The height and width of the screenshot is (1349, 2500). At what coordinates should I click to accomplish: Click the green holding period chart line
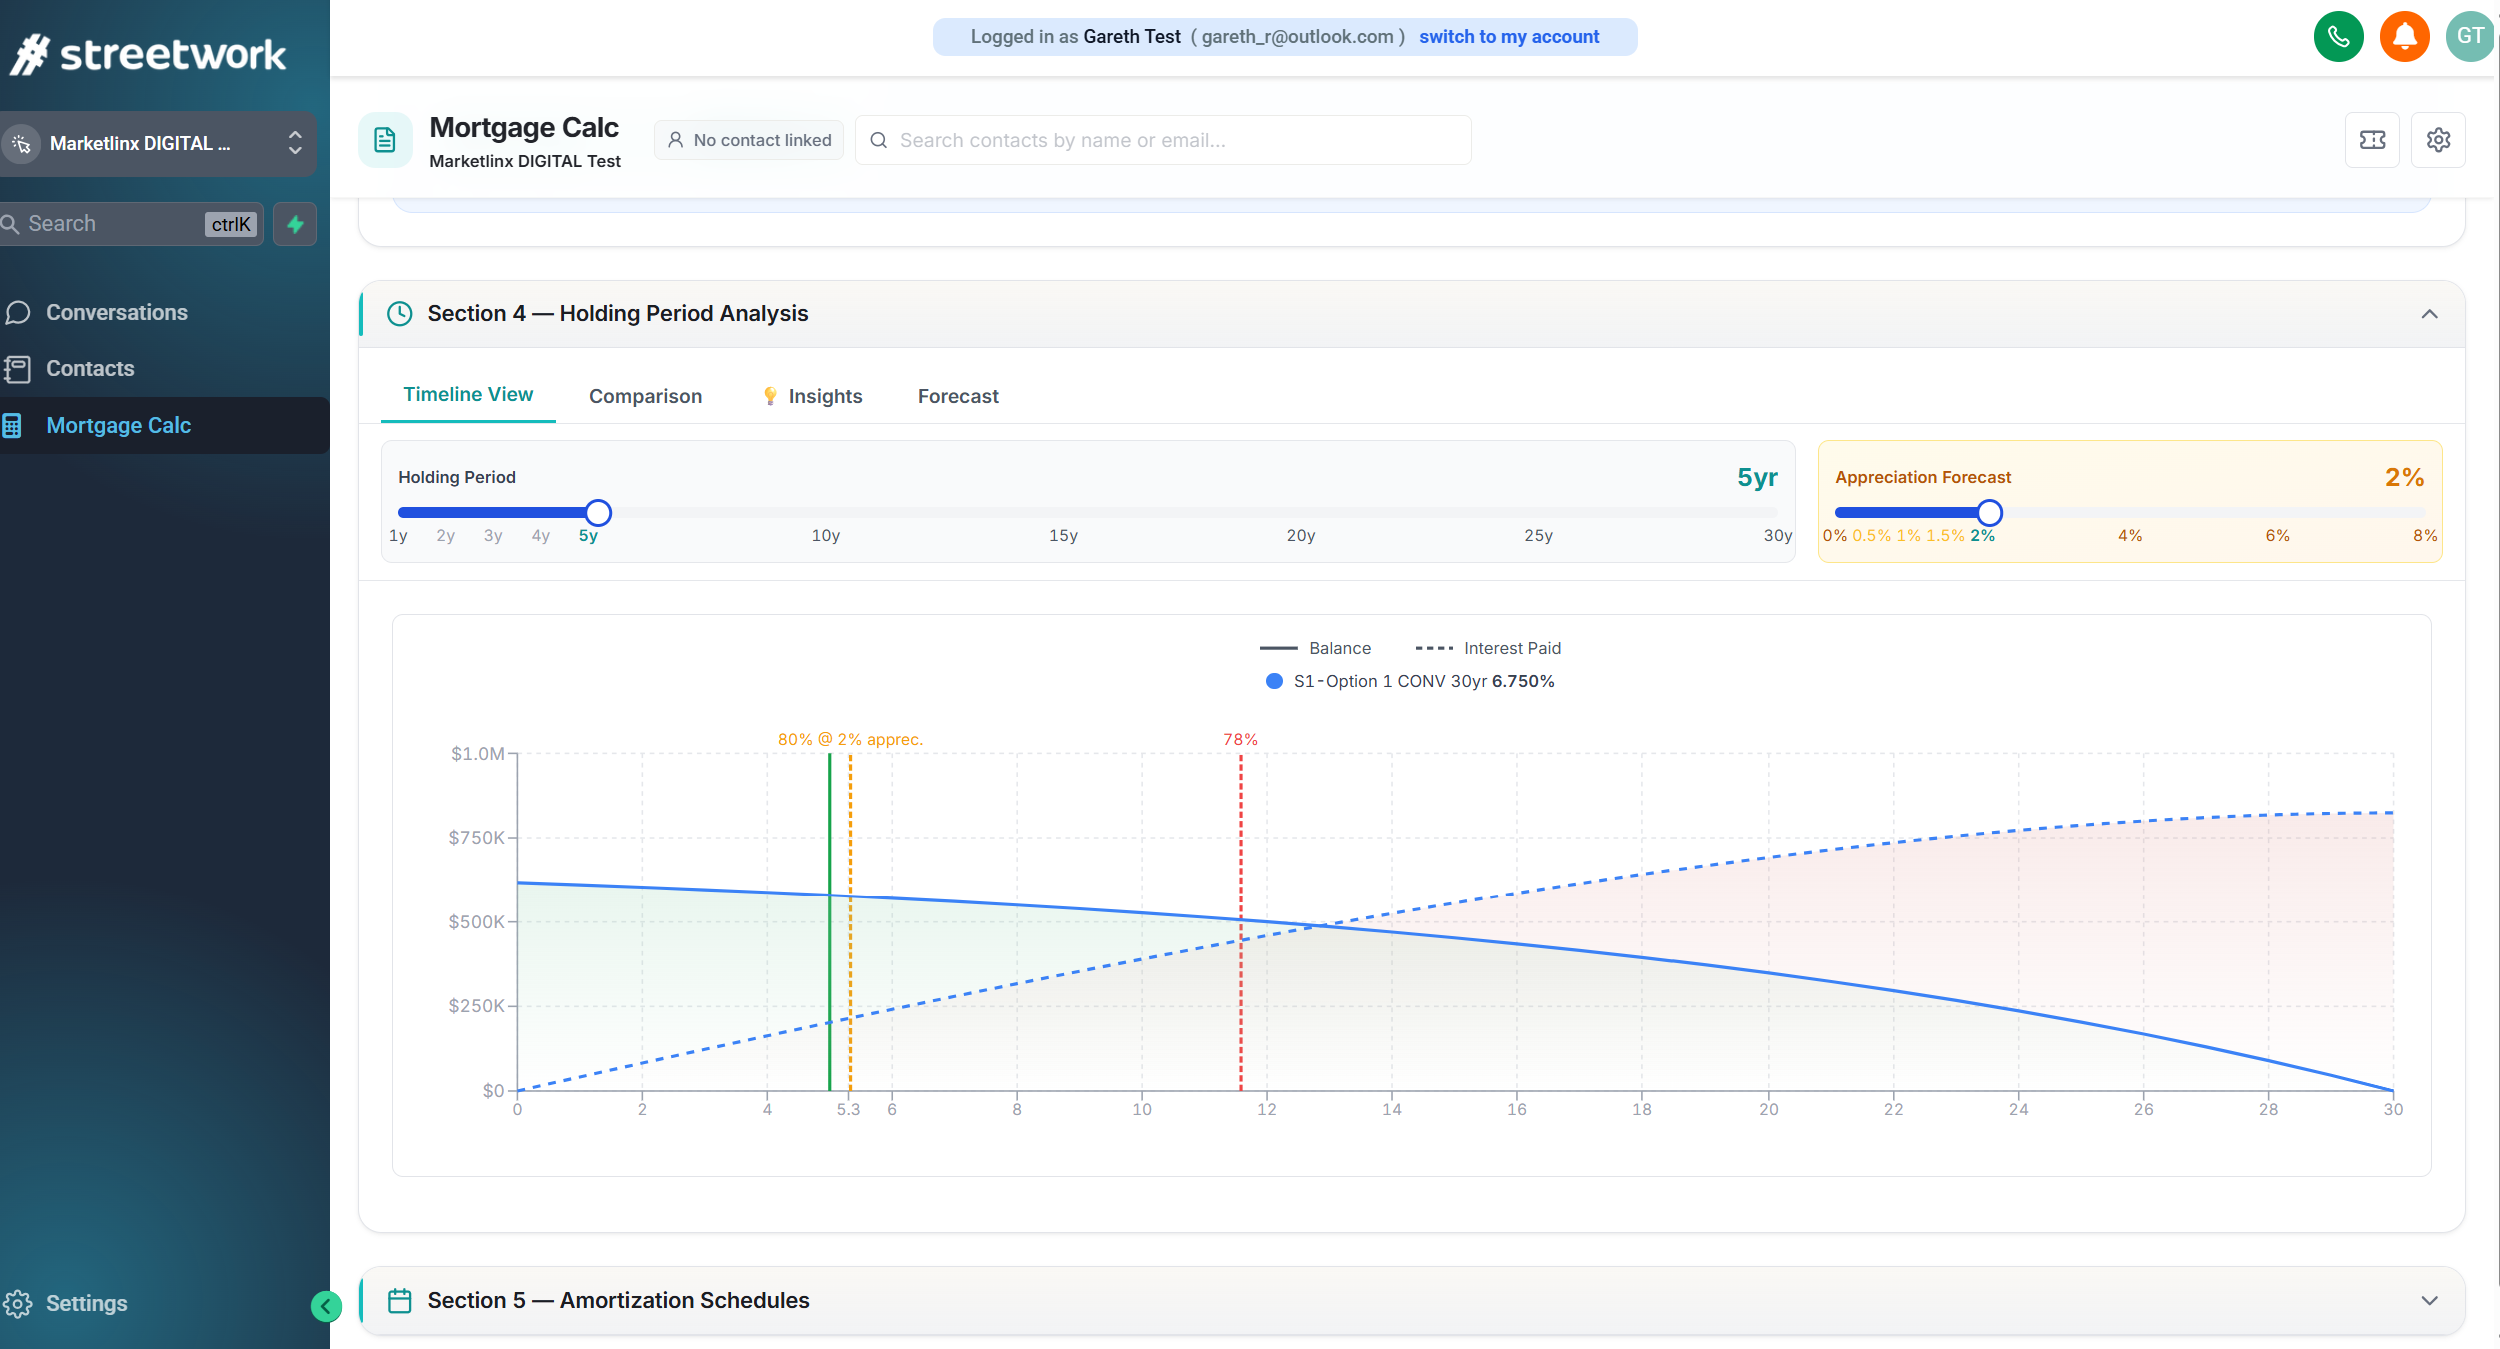coord(829,920)
